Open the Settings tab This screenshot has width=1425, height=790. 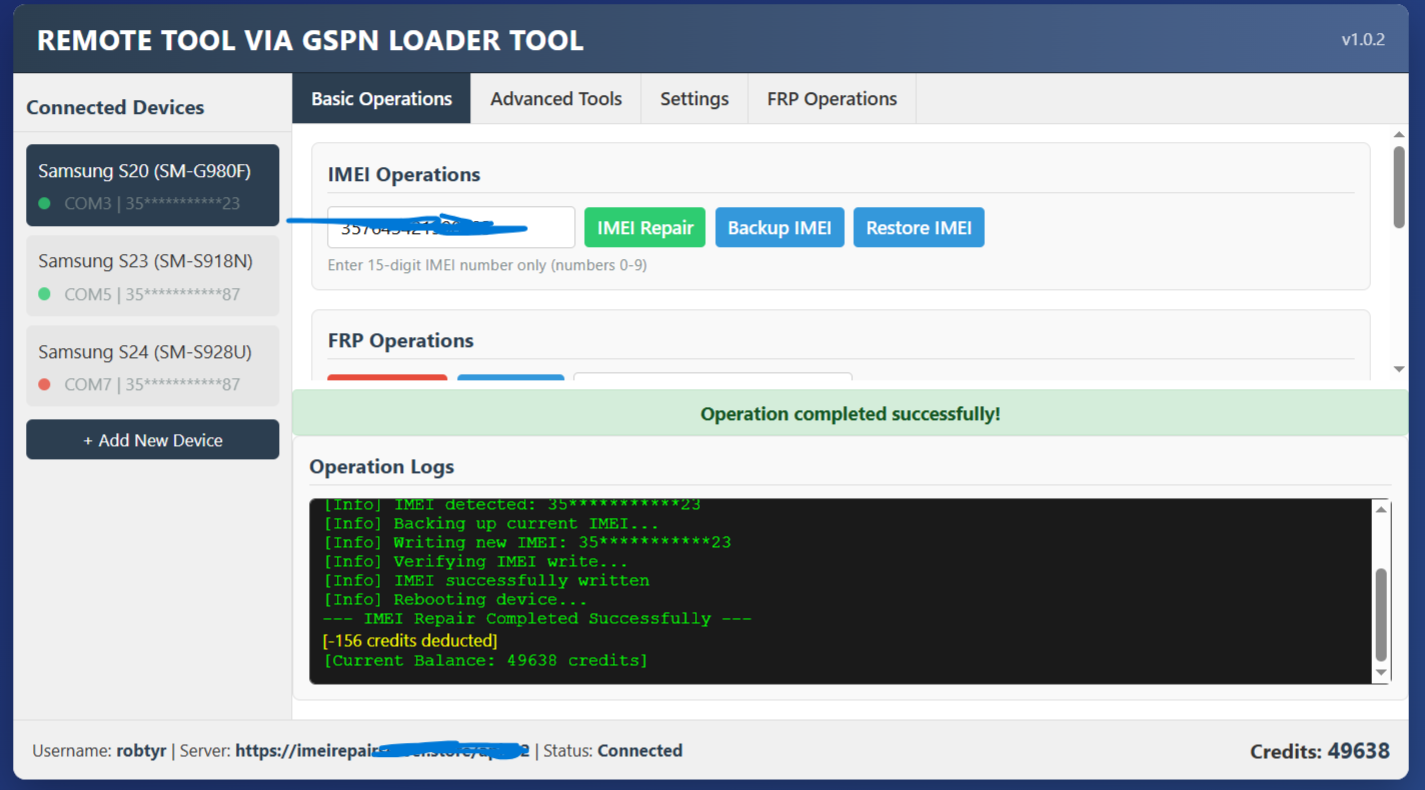pos(694,99)
